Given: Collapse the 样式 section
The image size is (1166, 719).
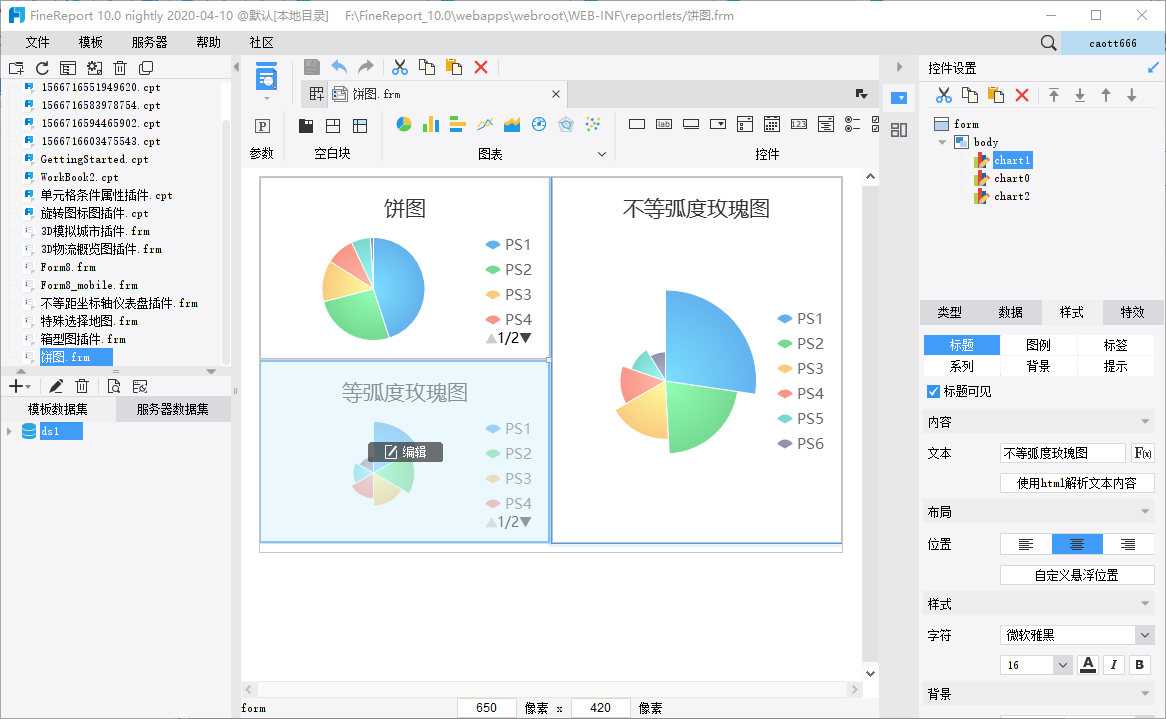Looking at the screenshot, I should [x=1145, y=604].
